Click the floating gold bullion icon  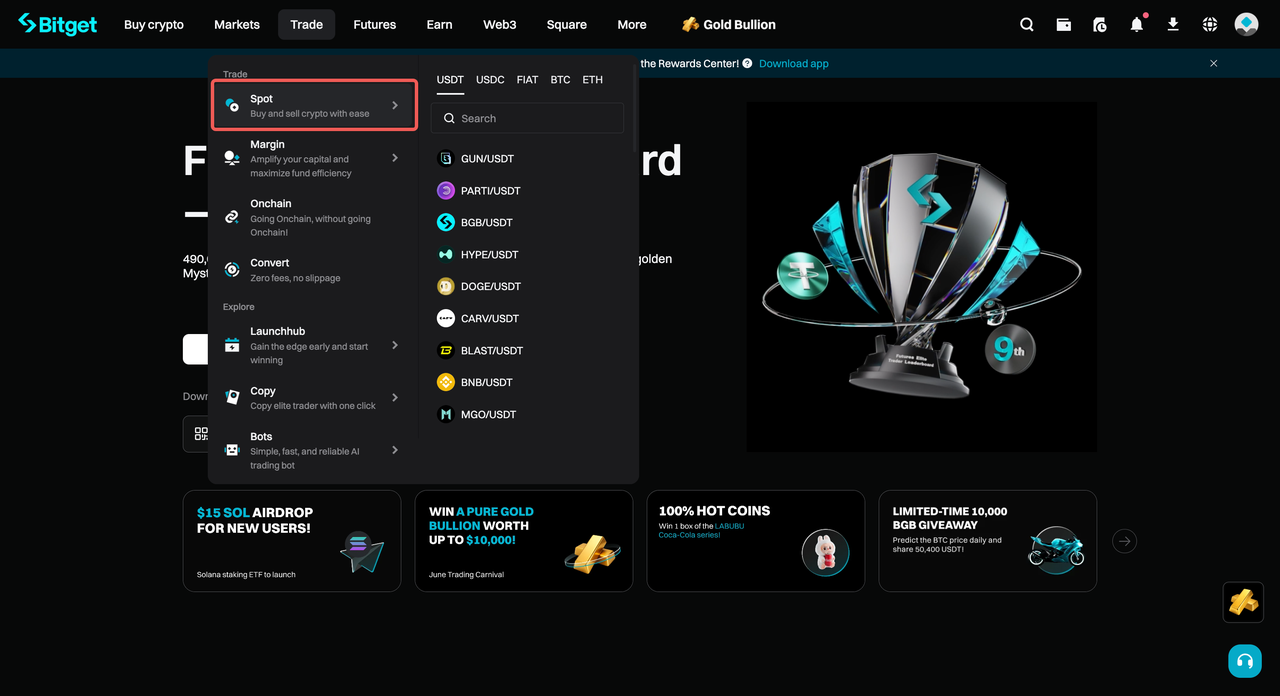click(x=1244, y=602)
